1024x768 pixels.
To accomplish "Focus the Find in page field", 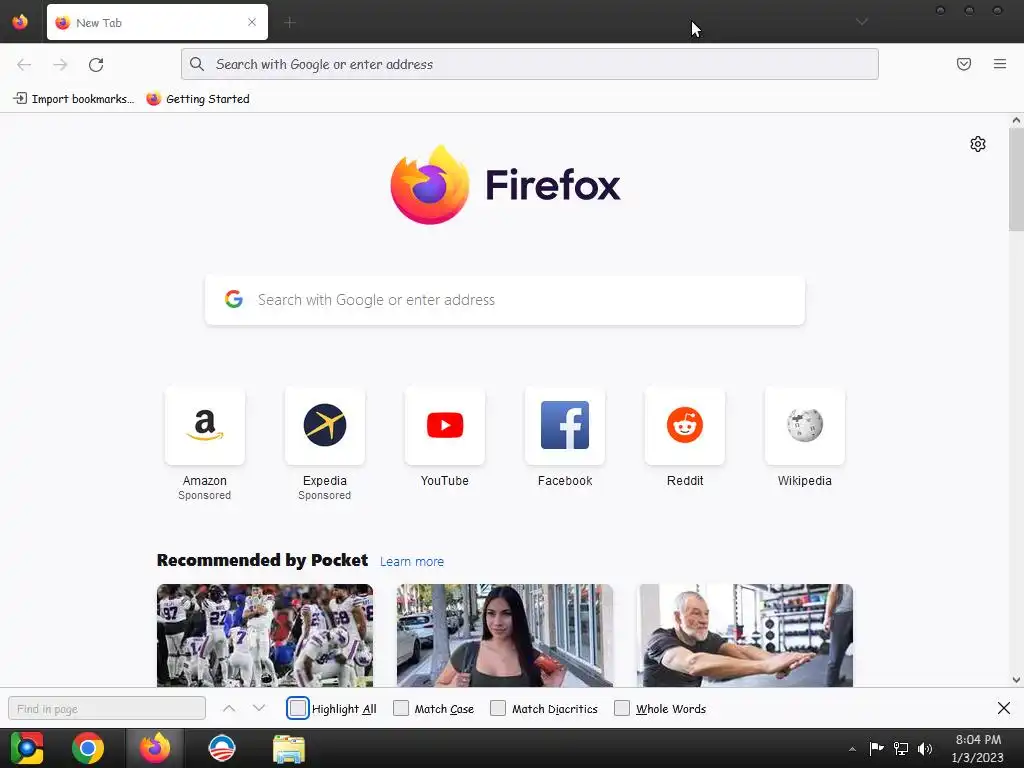I will pos(107,708).
